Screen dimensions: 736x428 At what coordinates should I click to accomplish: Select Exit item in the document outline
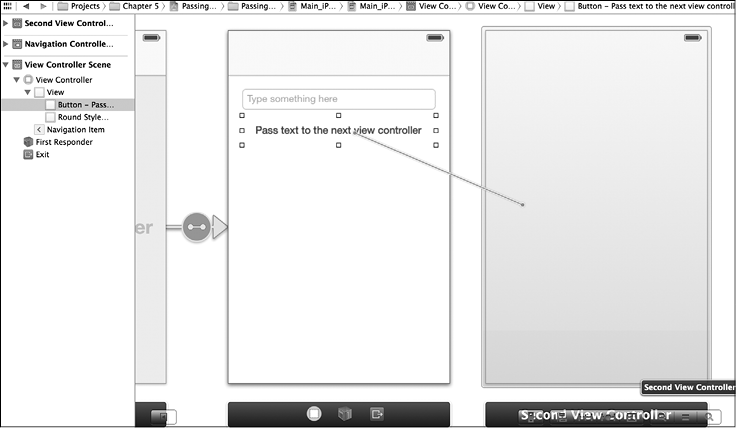click(x=42, y=155)
